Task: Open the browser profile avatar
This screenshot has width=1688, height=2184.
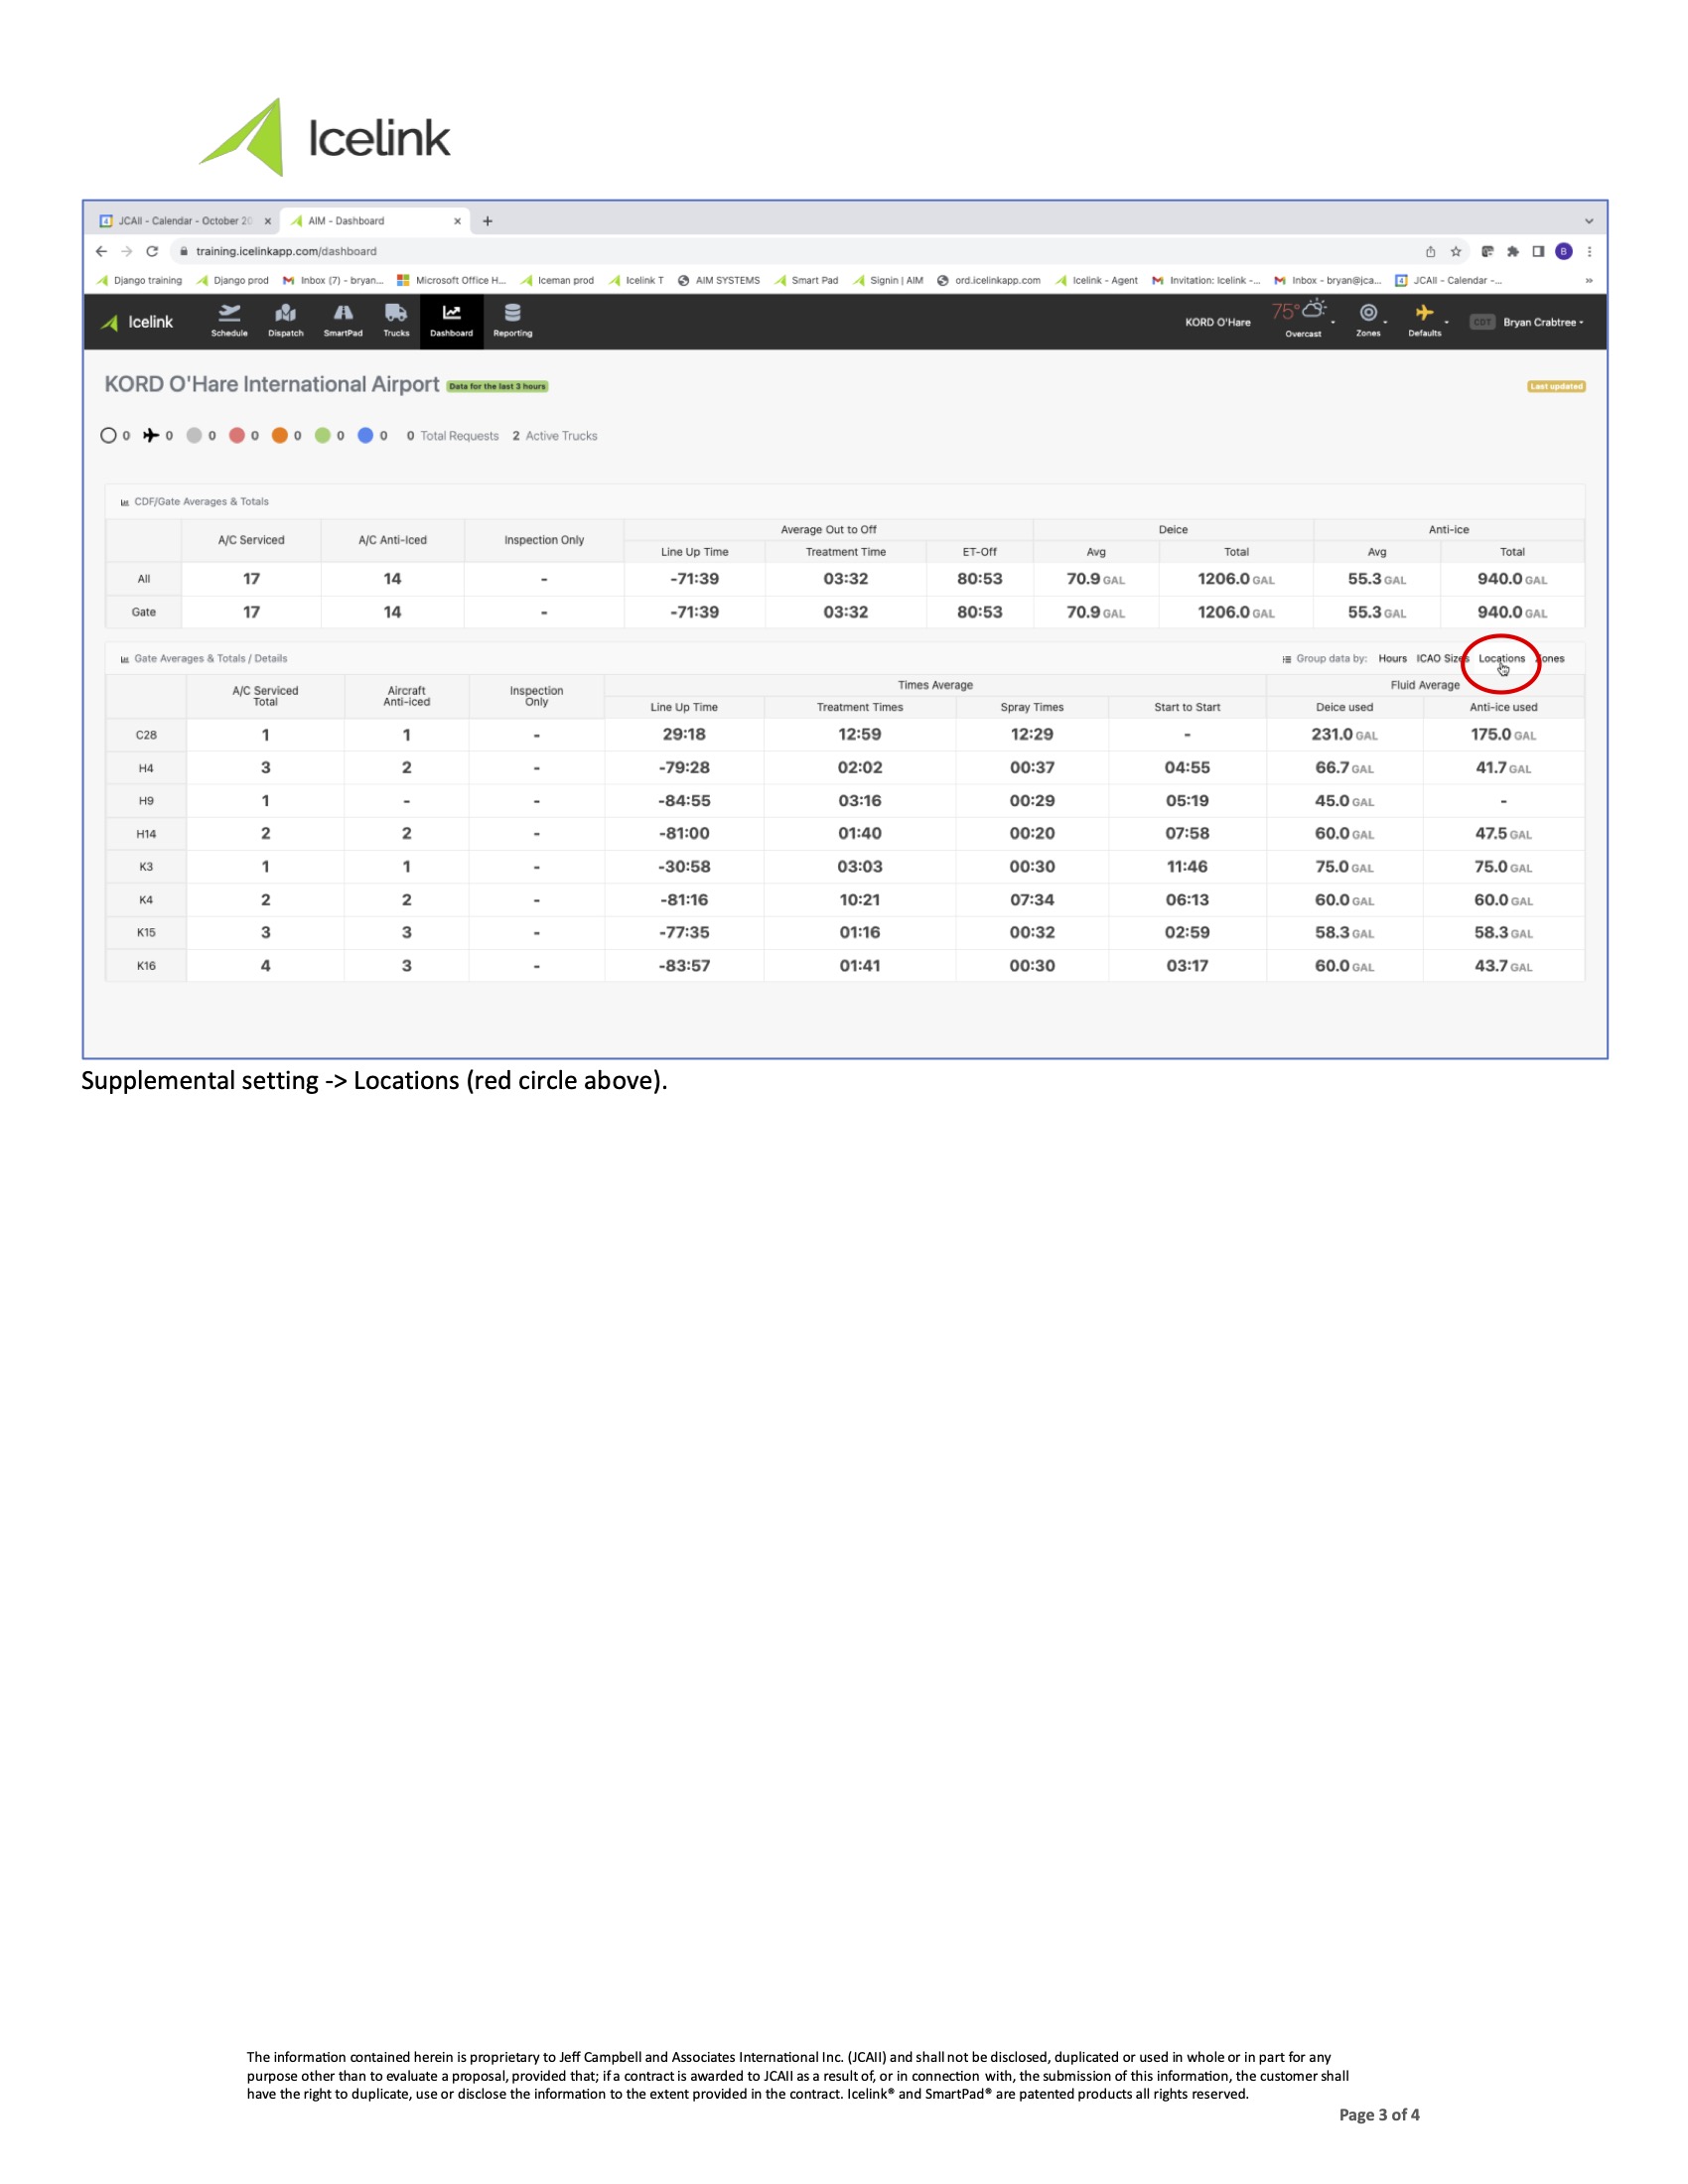Action: (1564, 251)
